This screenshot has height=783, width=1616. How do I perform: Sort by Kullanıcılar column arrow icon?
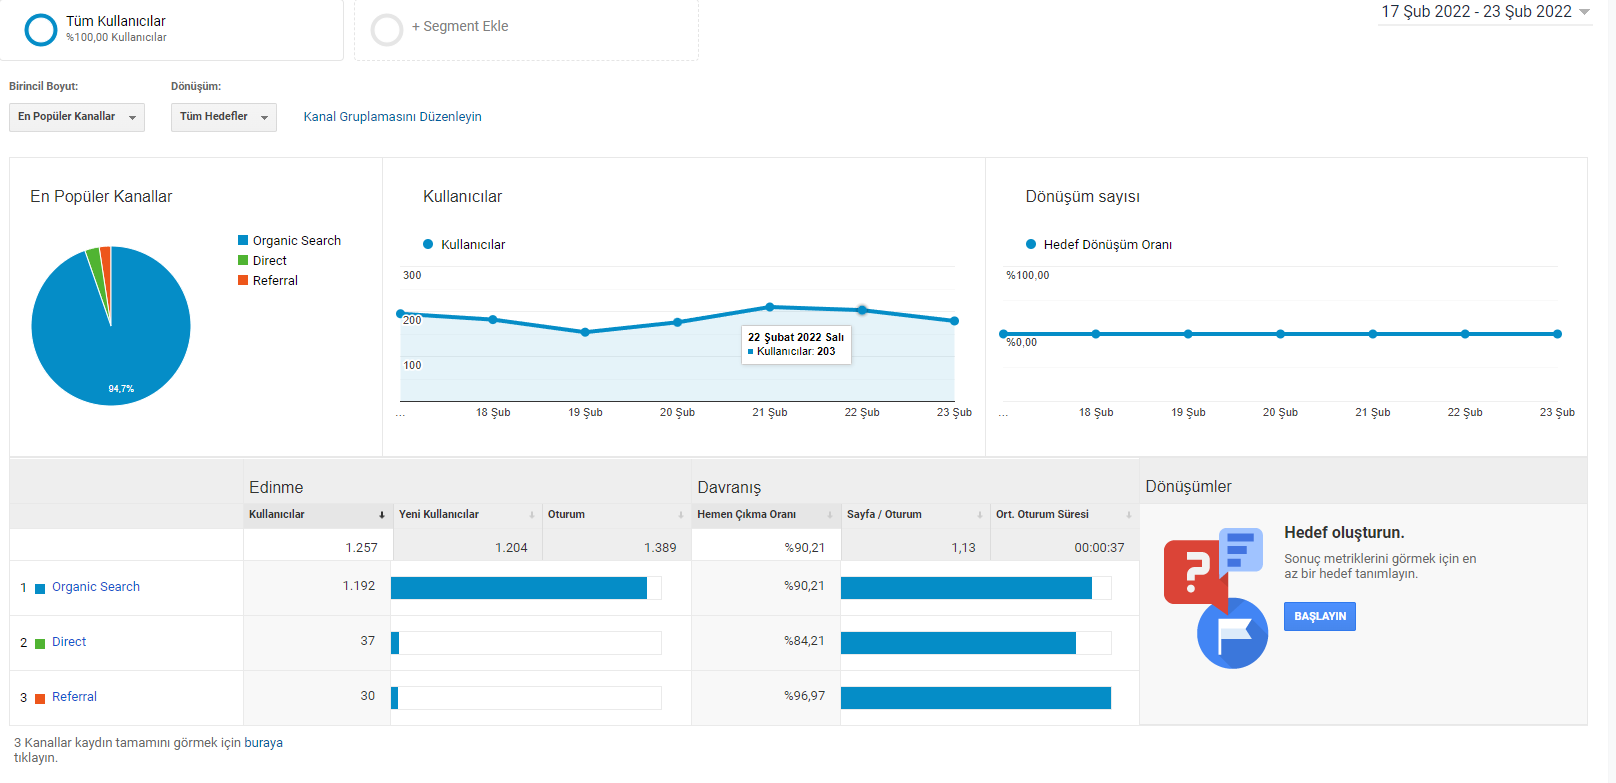(x=382, y=515)
